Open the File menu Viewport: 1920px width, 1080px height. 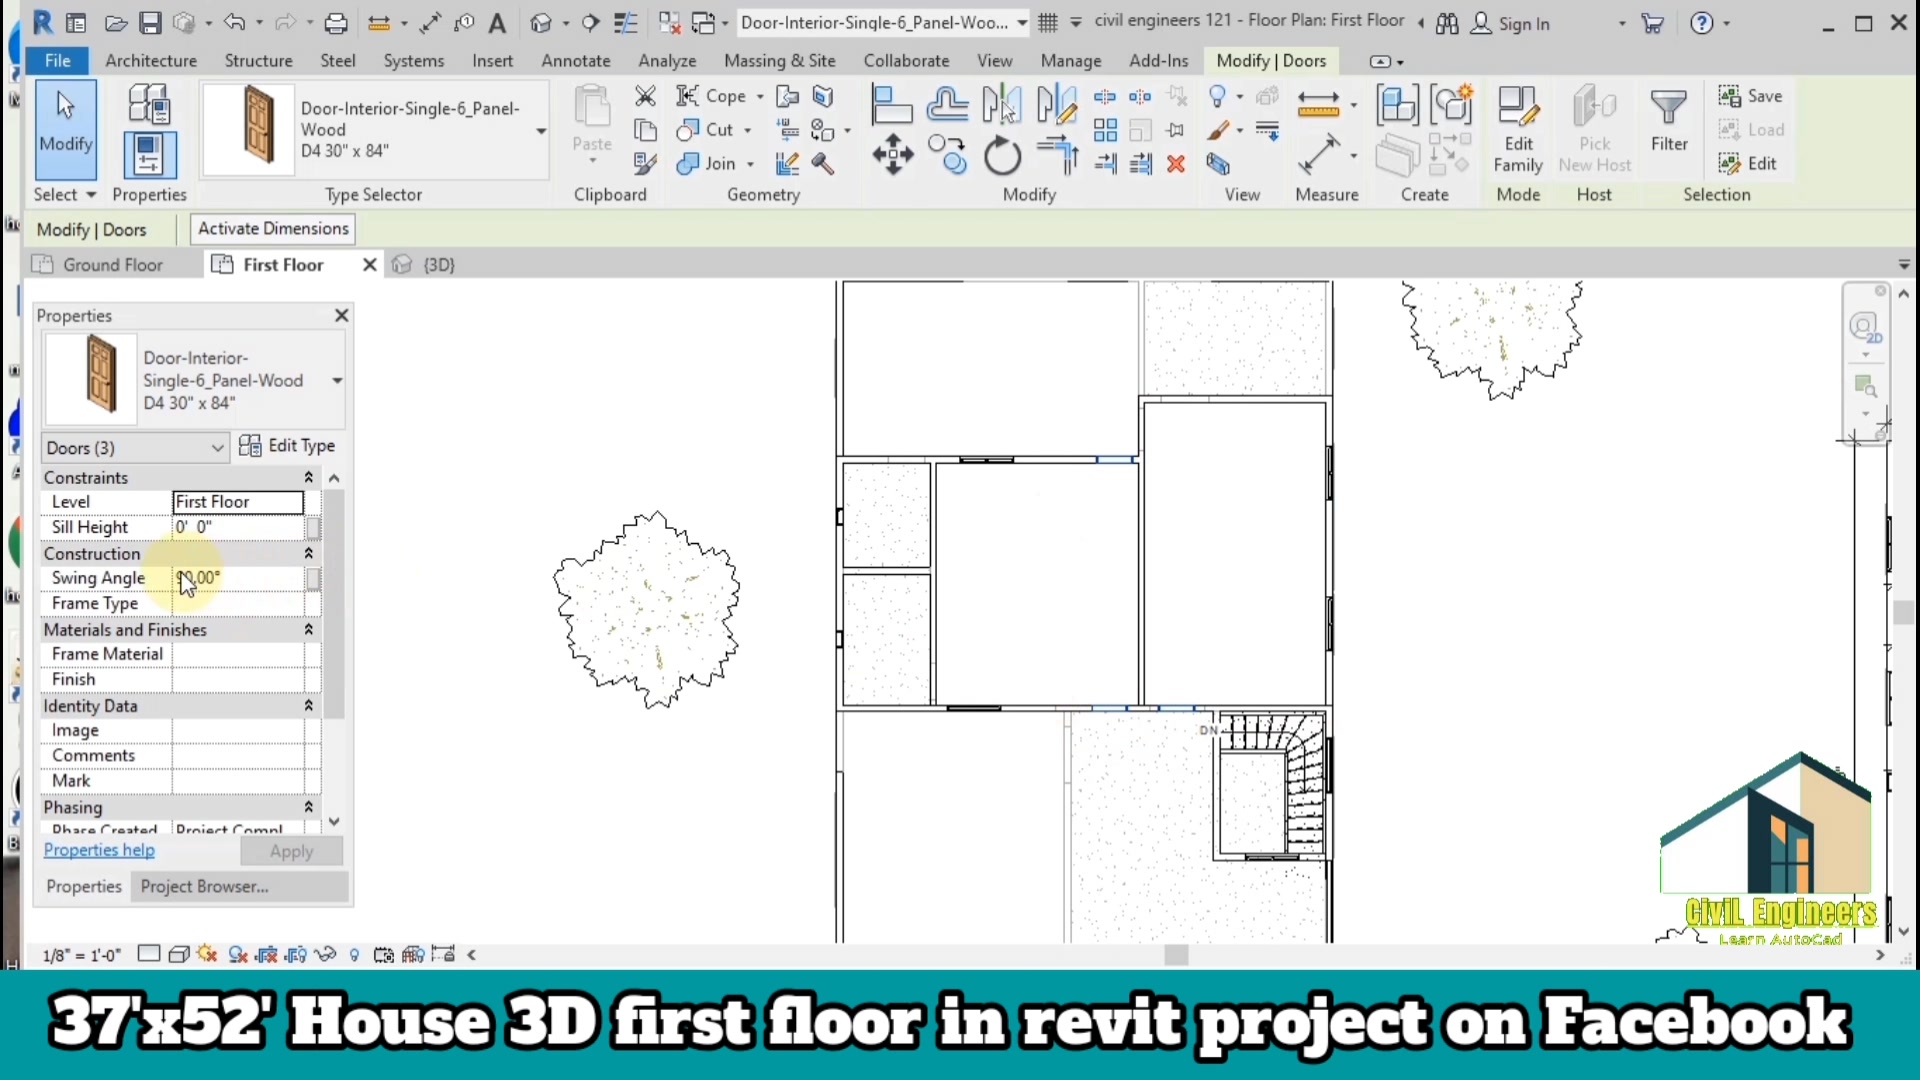click(x=58, y=60)
